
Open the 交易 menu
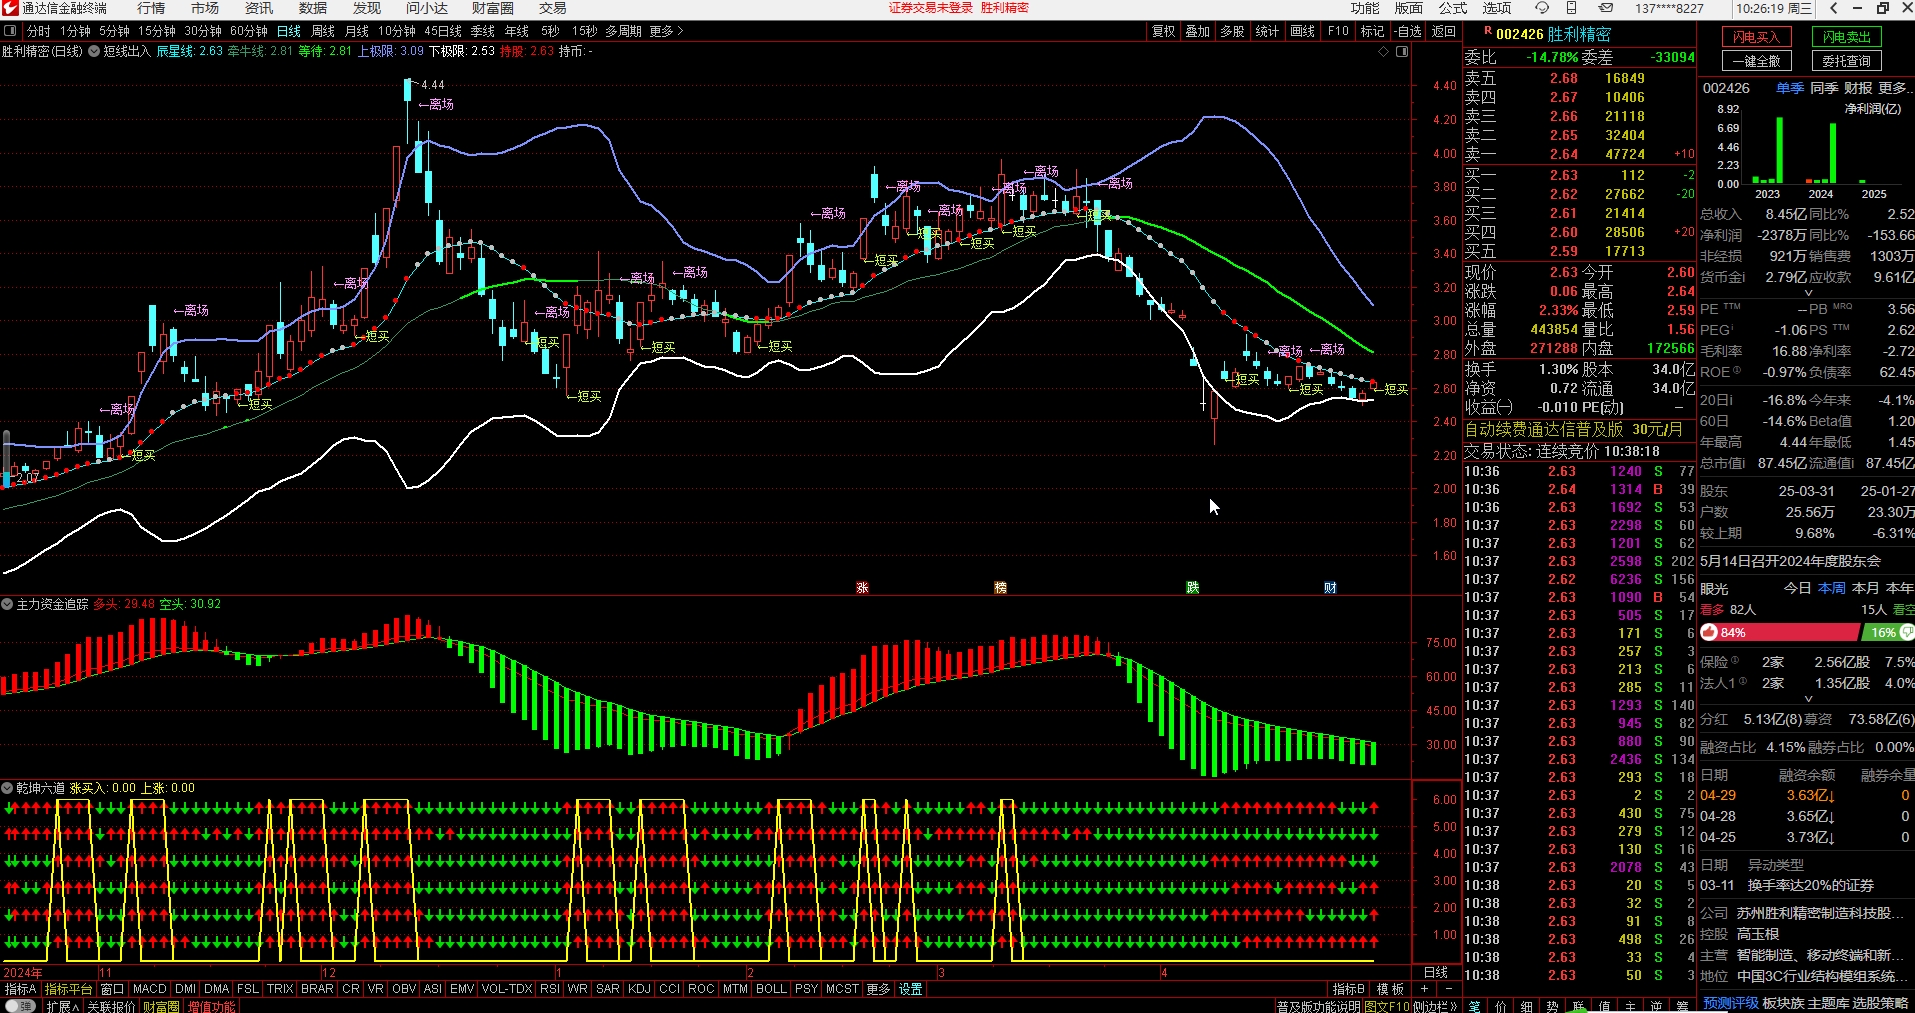[x=552, y=8]
